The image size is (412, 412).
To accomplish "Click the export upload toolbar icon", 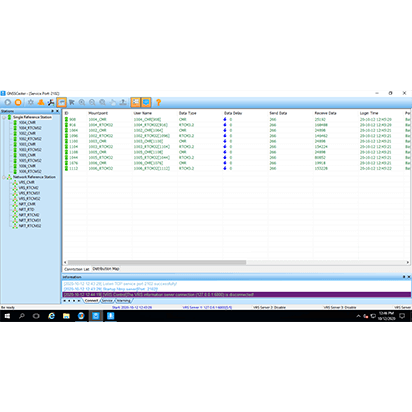I will point(123,102).
